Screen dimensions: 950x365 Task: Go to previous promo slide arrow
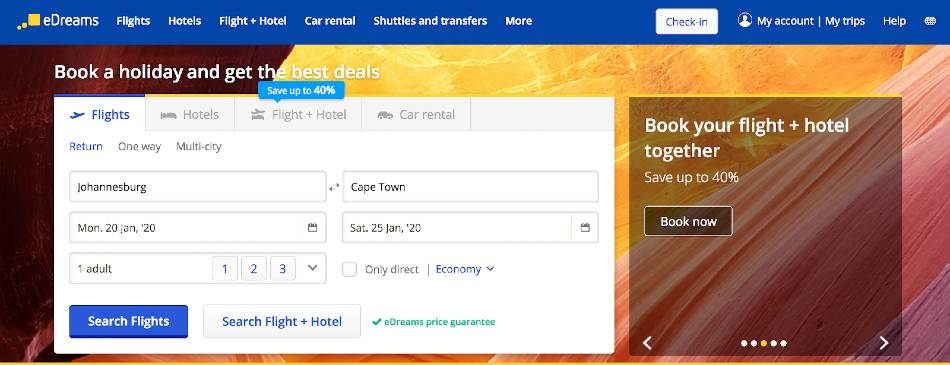tap(647, 343)
